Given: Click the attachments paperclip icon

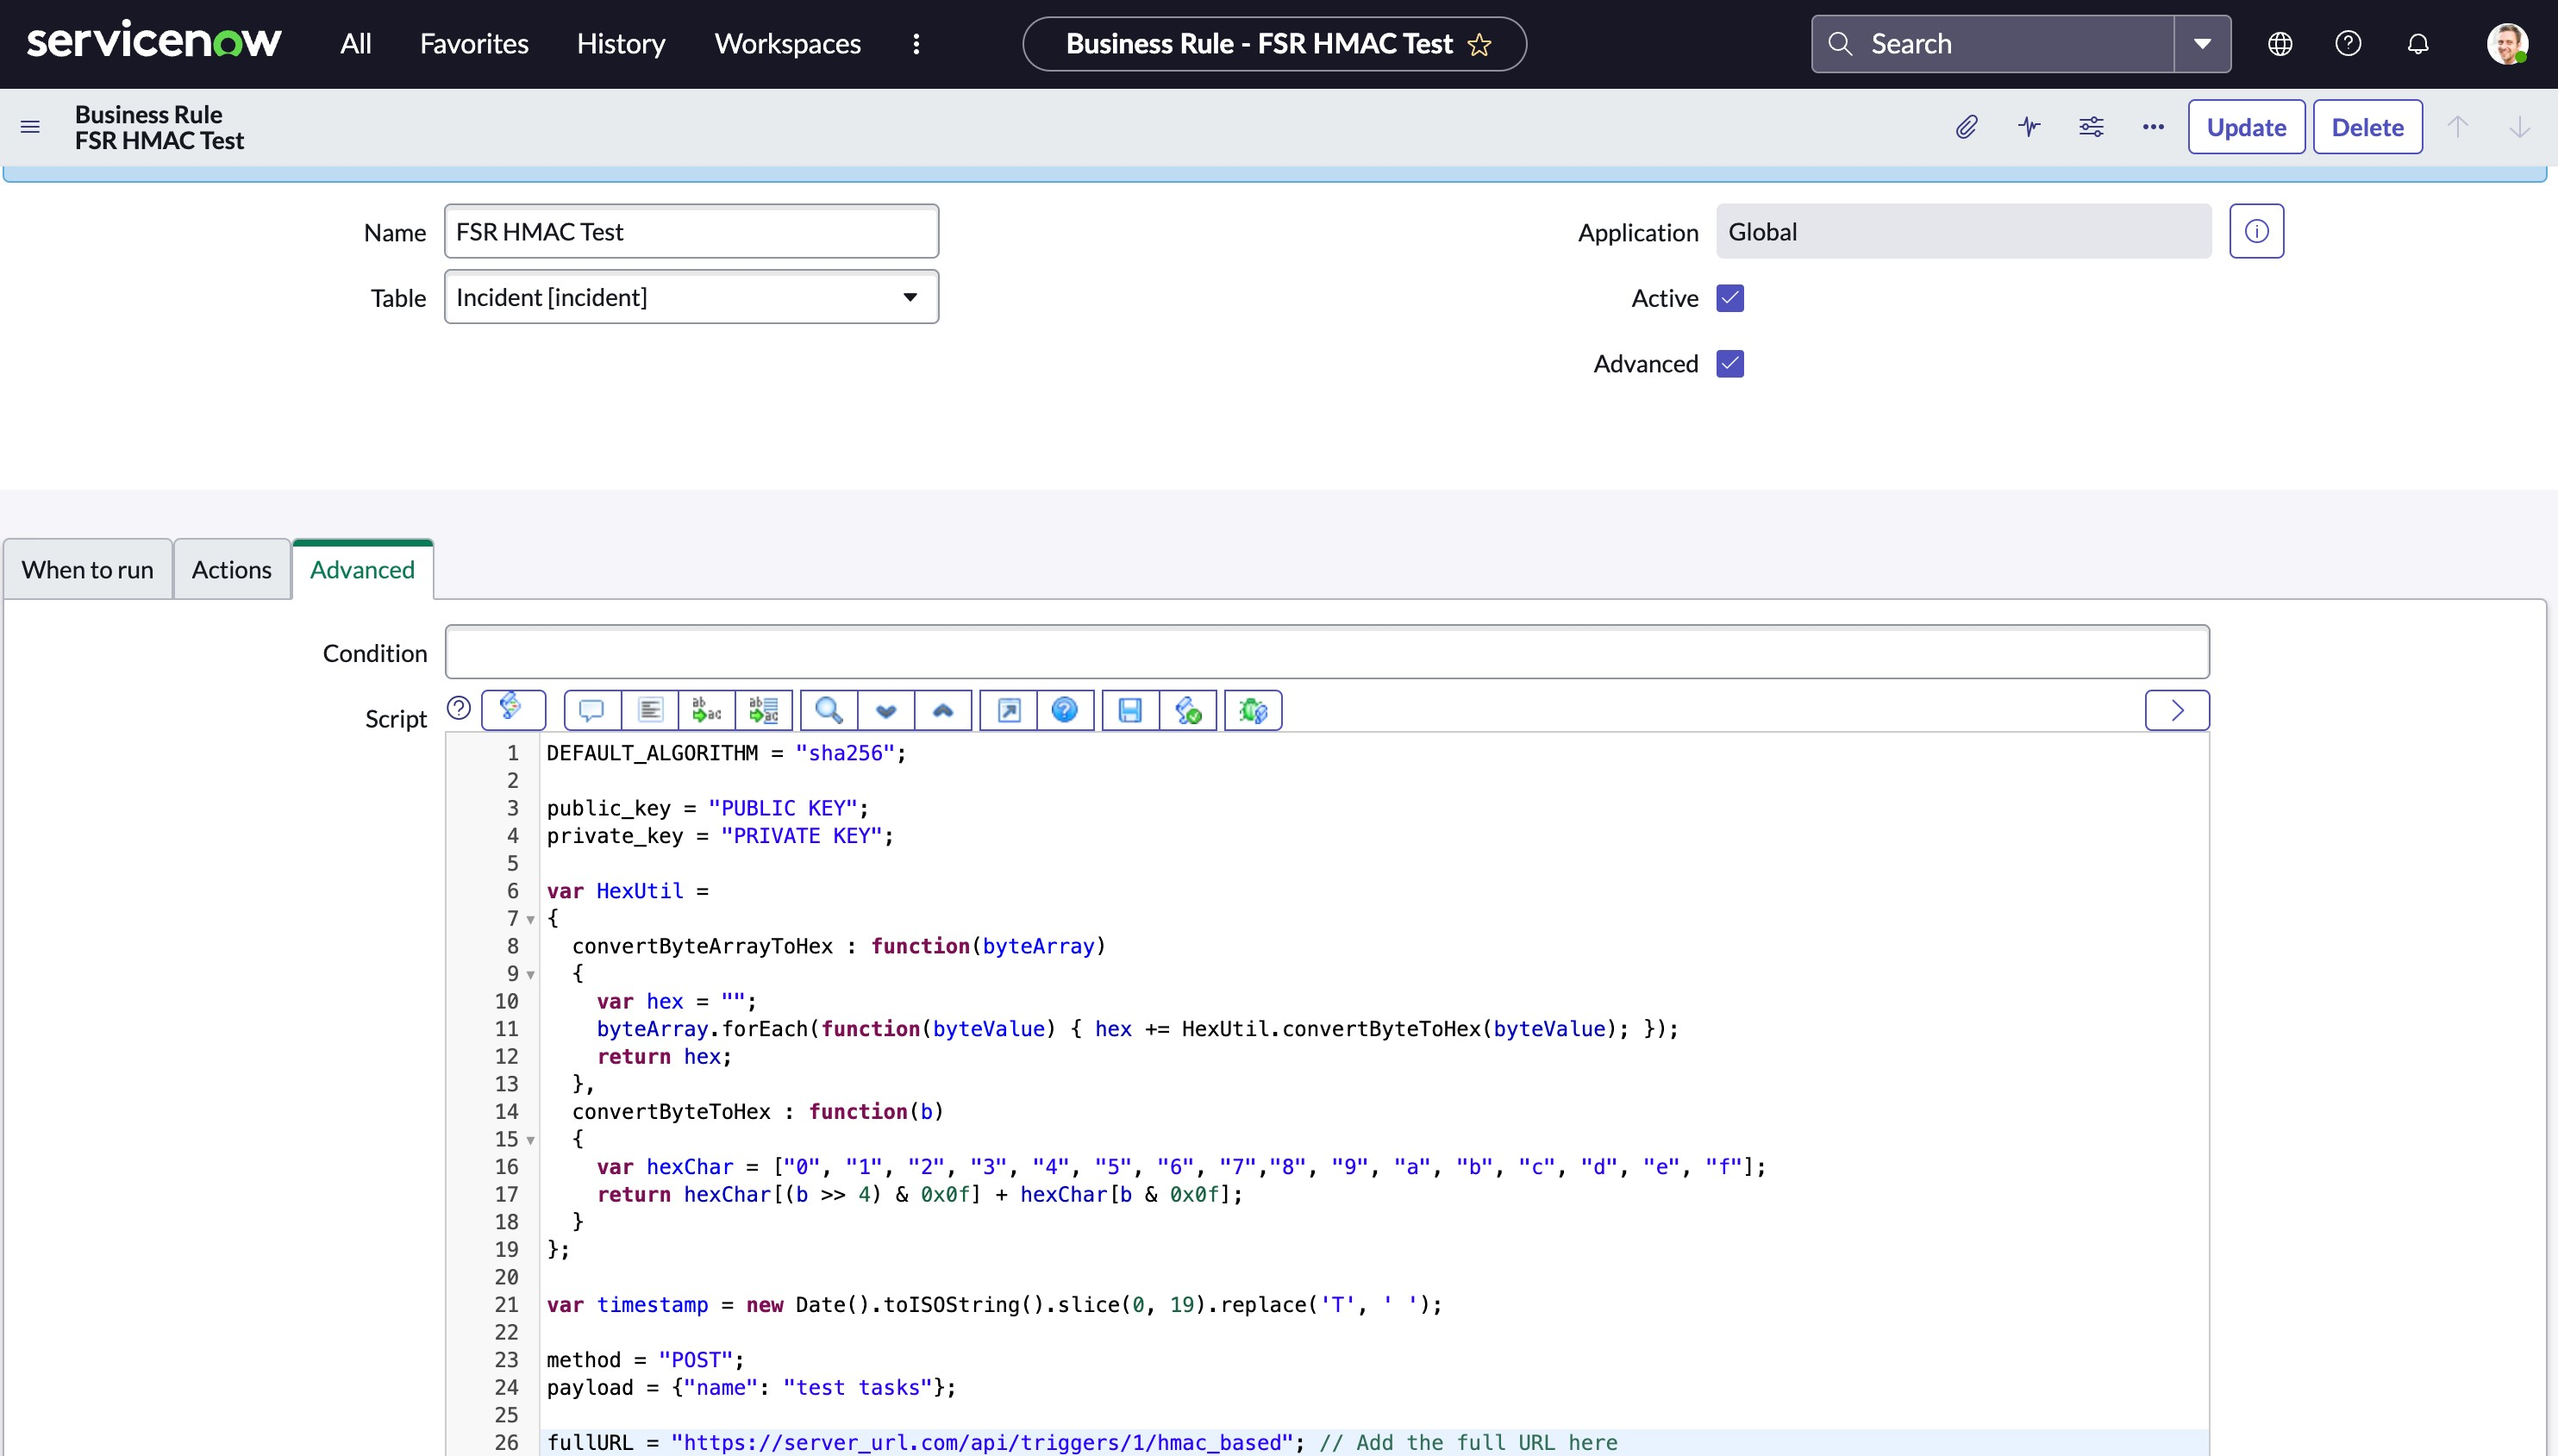Looking at the screenshot, I should [1966, 127].
